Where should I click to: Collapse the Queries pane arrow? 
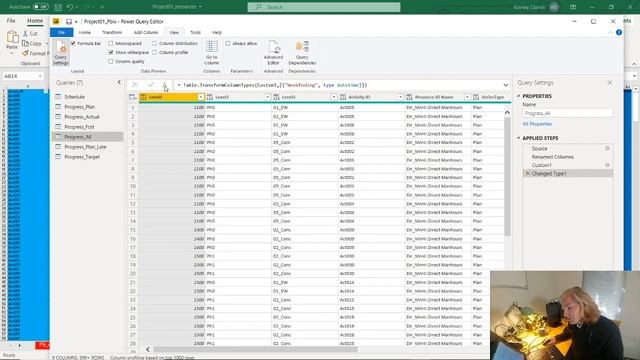point(119,82)
